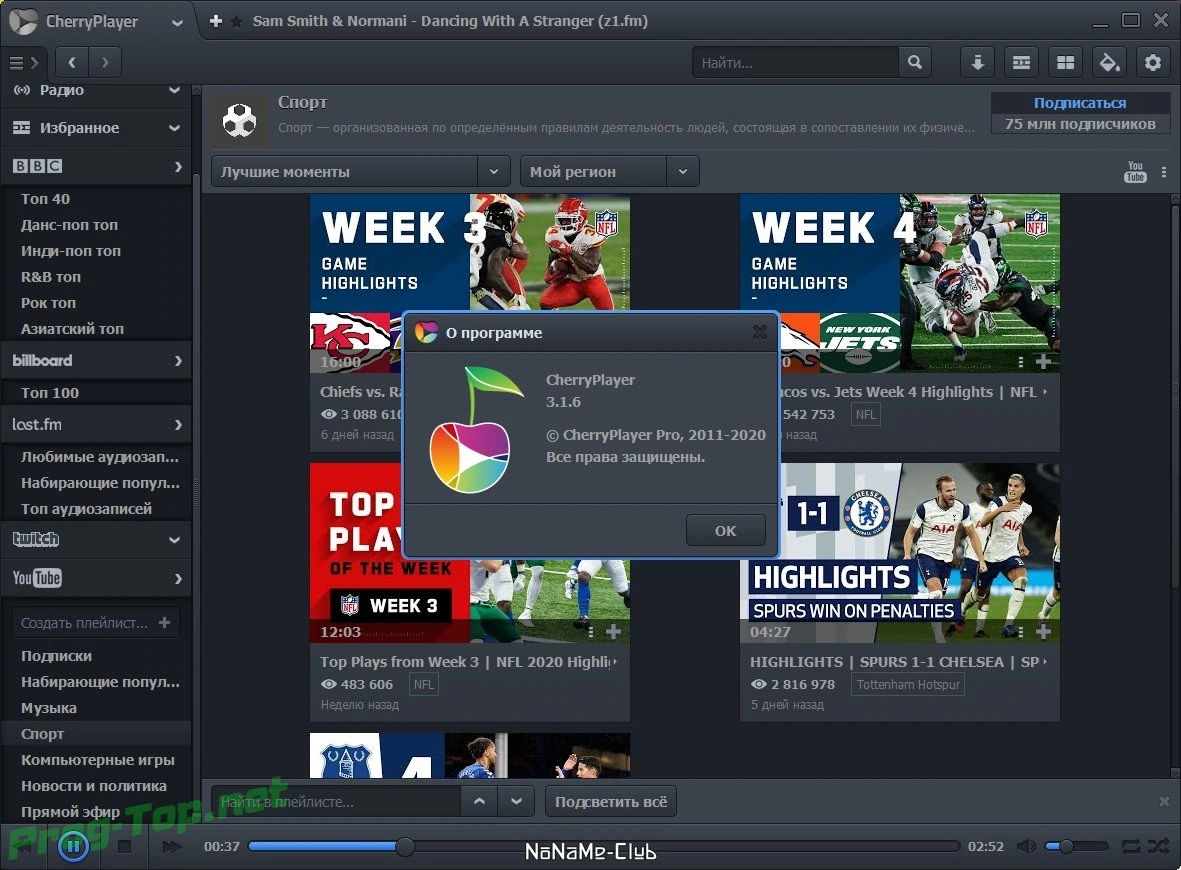Open settings gear icon
This screenshot has height=870, width=1181.
(x=1153, y=63)
